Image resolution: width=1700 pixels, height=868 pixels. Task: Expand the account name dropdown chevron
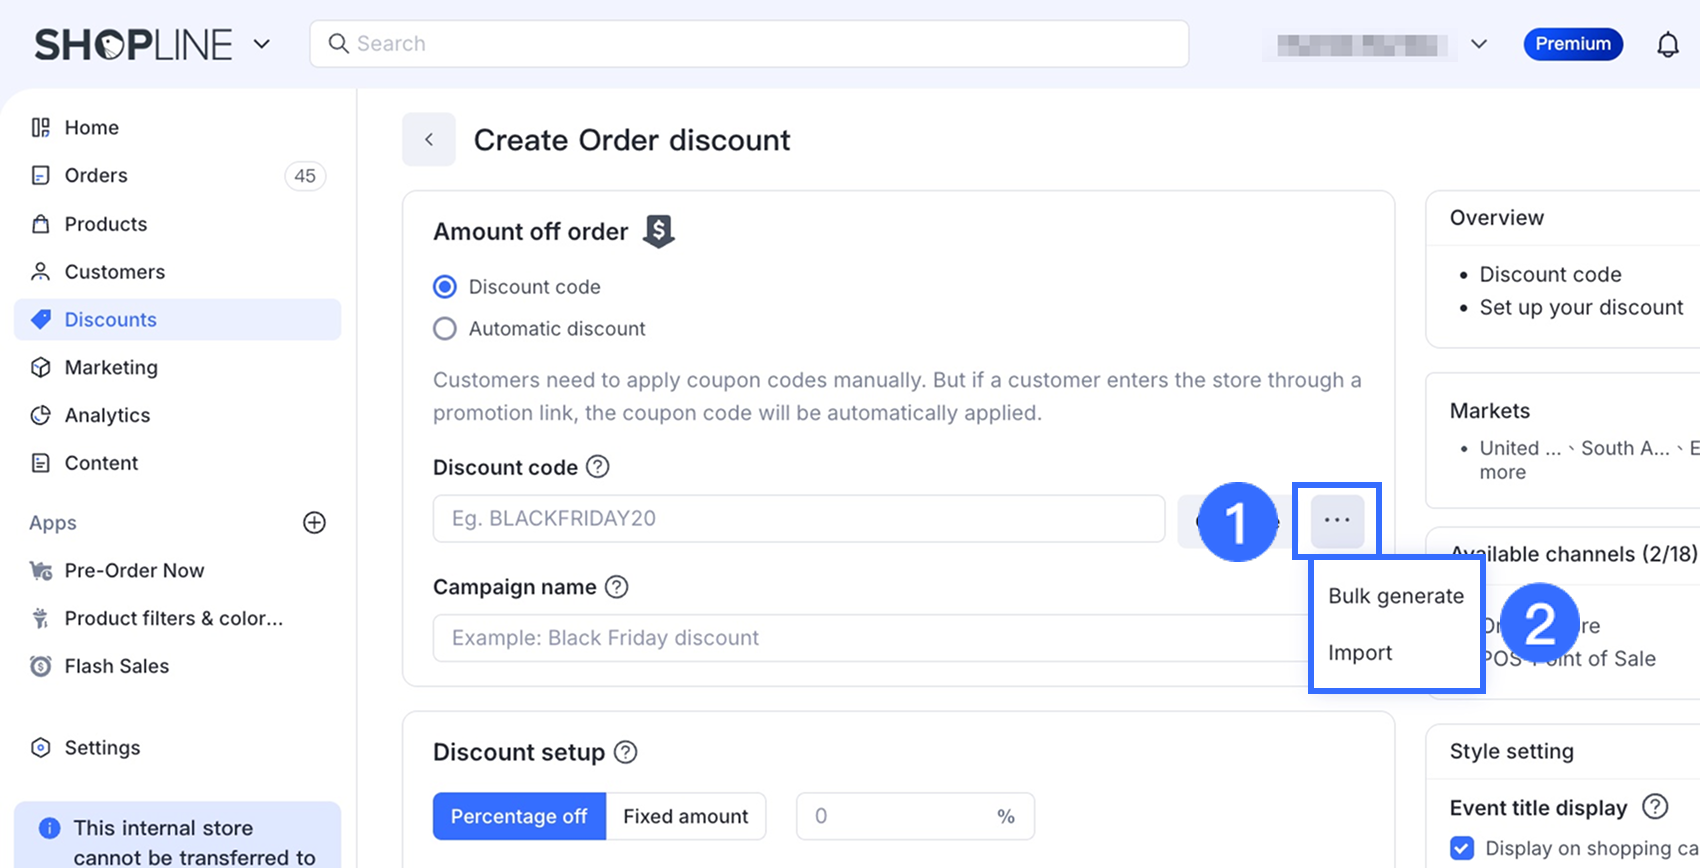point(1479,44)
